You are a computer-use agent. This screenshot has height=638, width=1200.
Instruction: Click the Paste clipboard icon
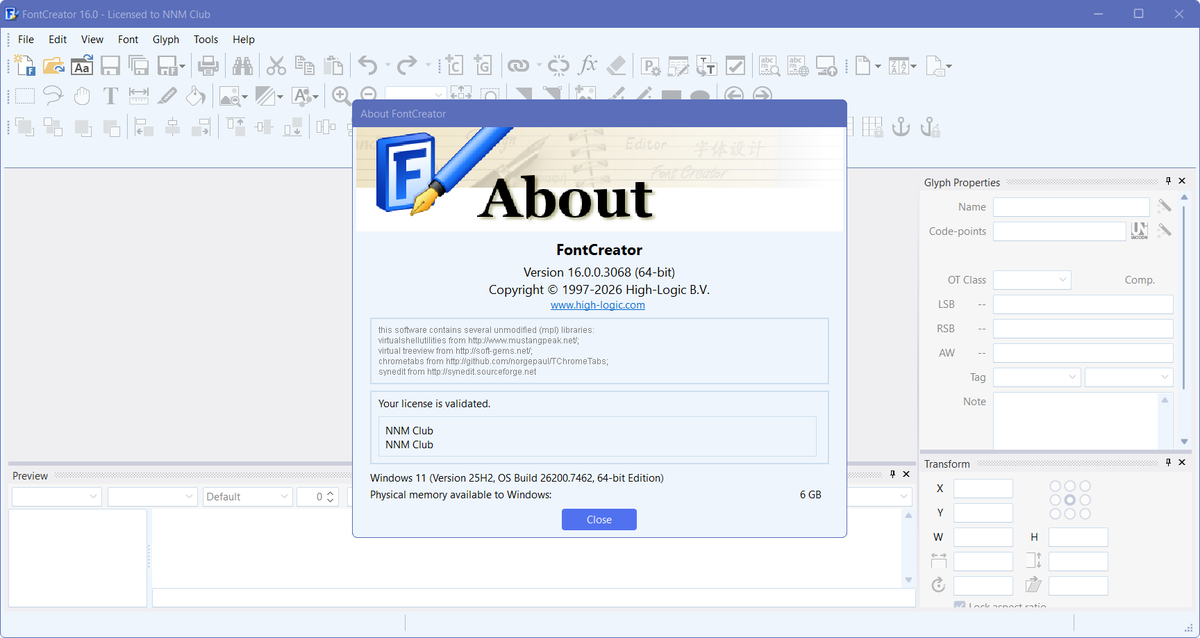pos(333,66)
